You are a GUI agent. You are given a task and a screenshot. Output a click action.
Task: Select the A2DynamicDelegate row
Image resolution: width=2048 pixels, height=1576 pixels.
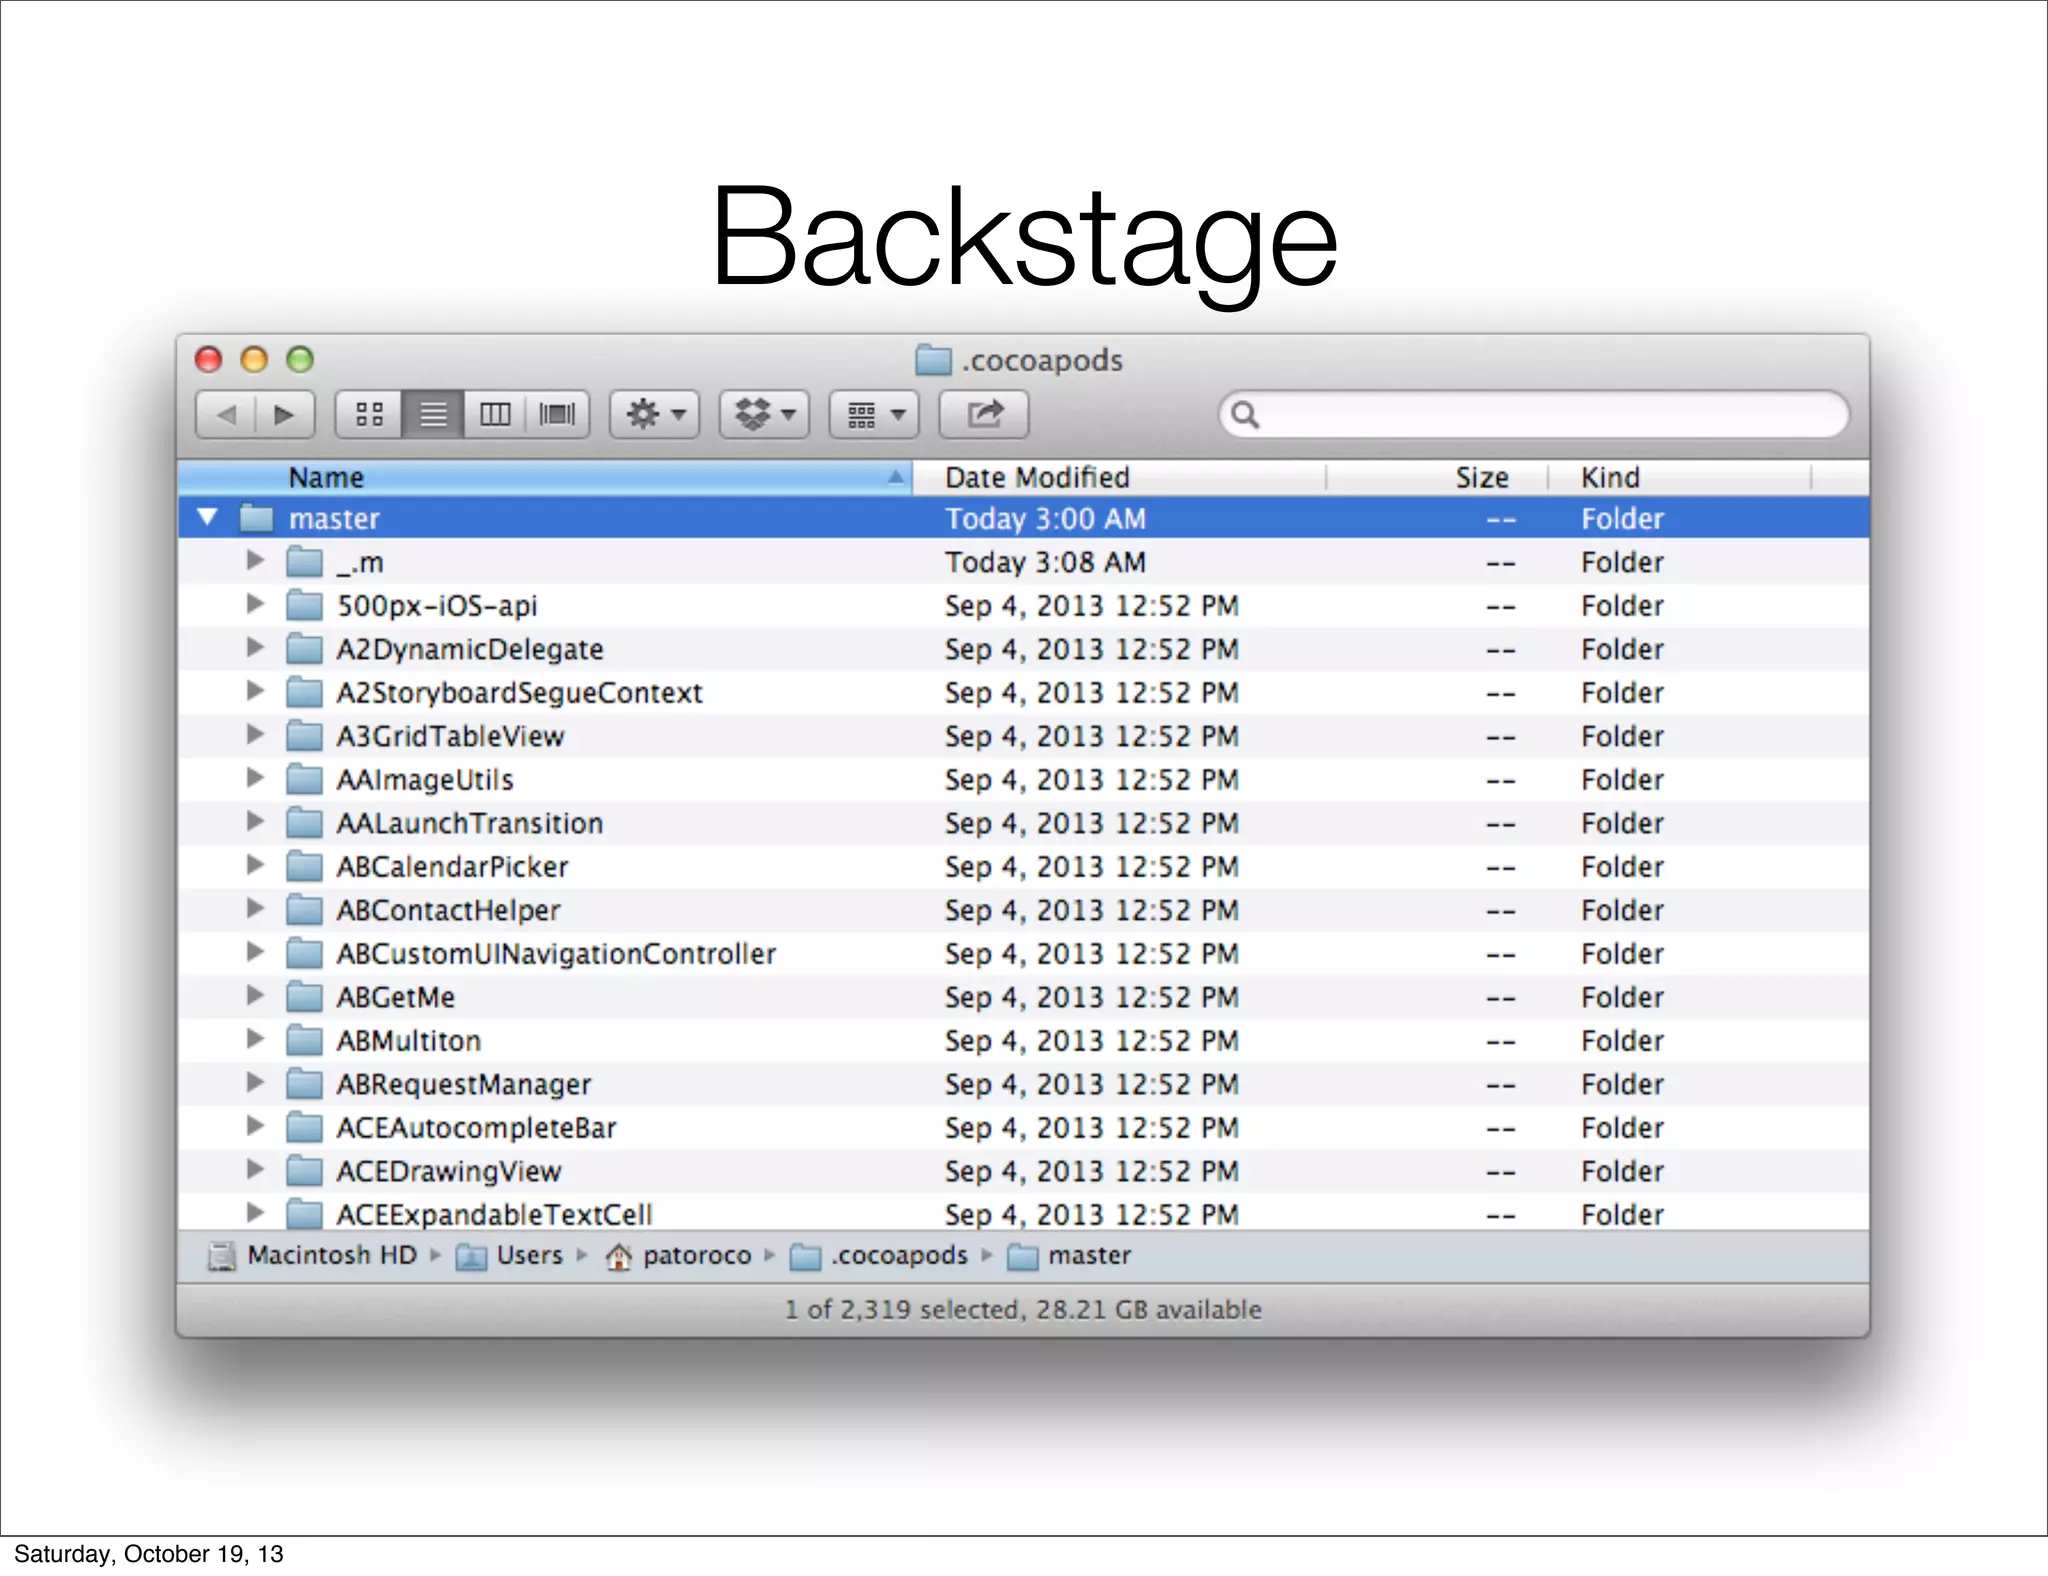tap(1023, 649)
